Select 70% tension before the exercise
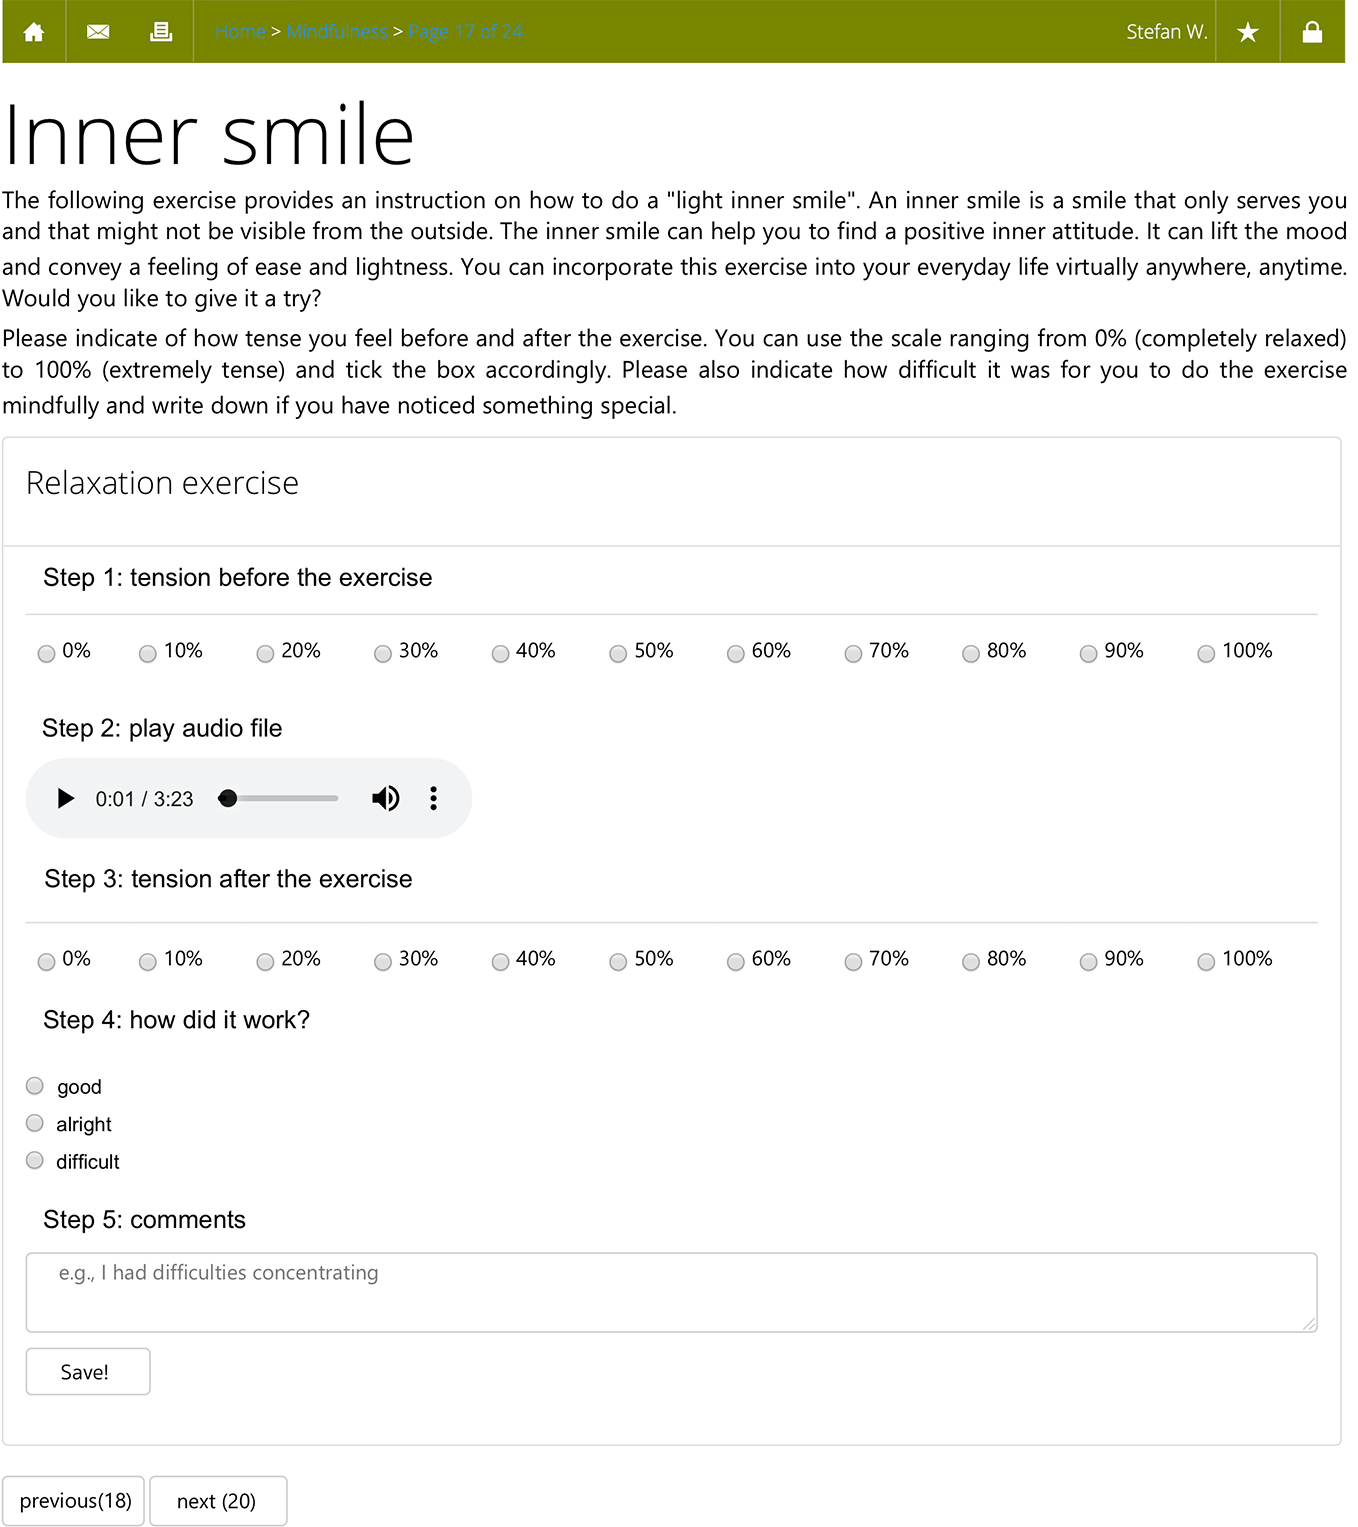The width and height of the screenshot is (1358, 1527). (853, 654)
